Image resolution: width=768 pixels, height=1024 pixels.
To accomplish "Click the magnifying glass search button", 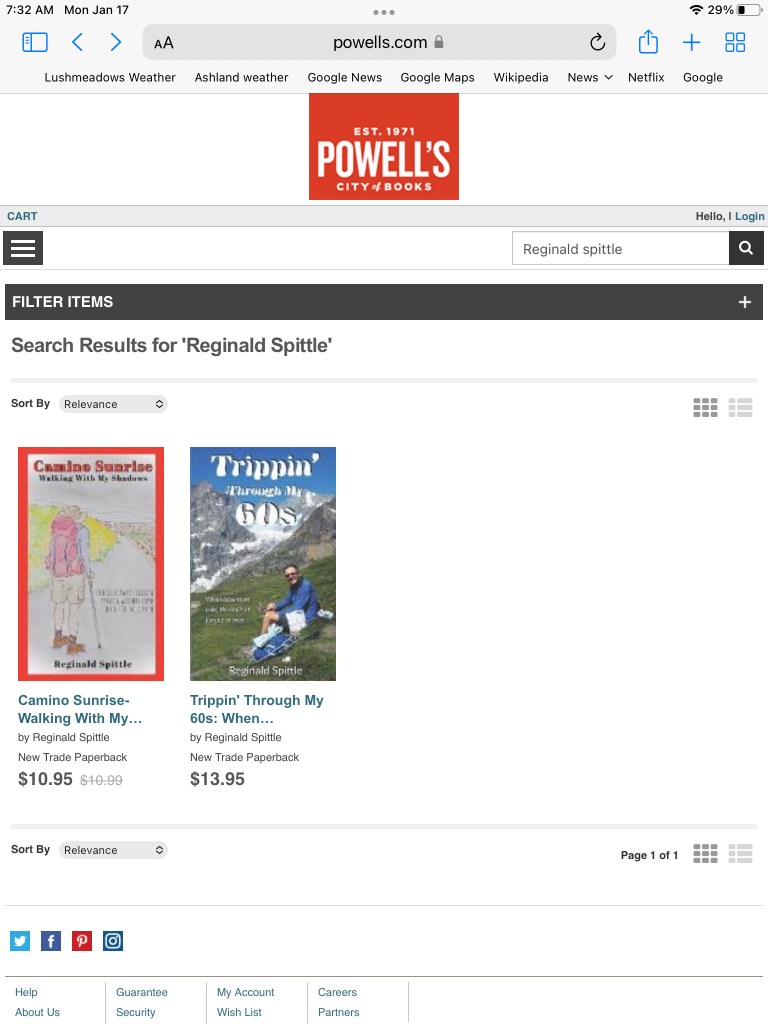I will tap(746, 248).
